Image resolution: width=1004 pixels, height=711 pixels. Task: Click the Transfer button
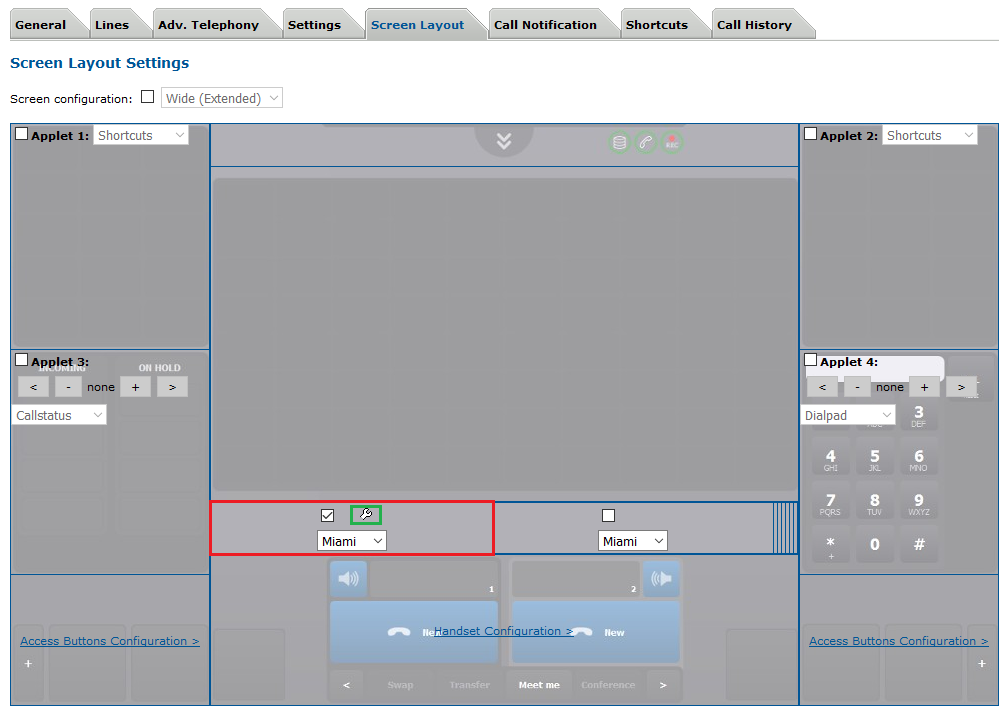click(469, 685)
